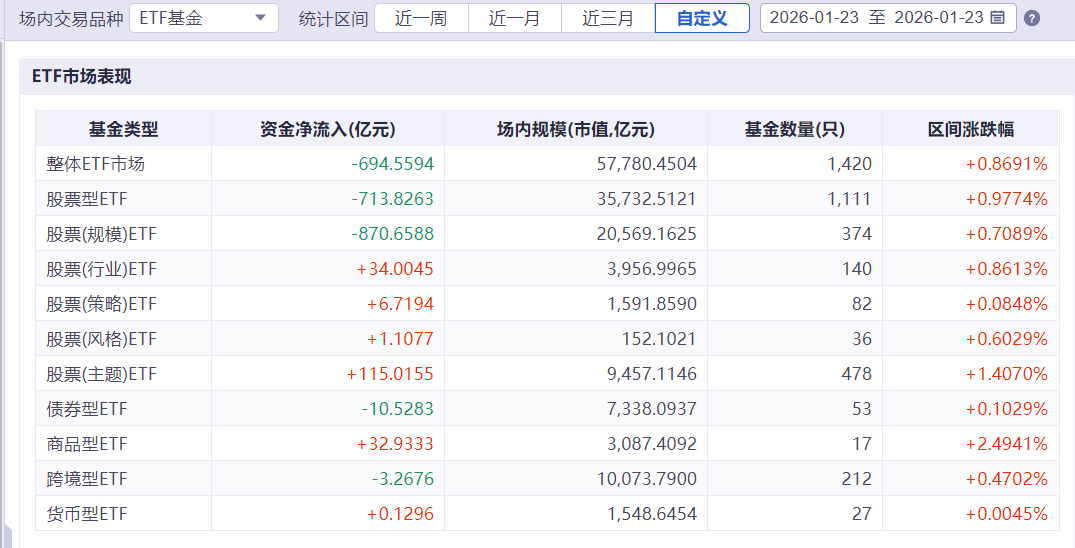Select the 股票(策略)ETF row label
This screenshot has width=1075, height=548.
(101, 304)
